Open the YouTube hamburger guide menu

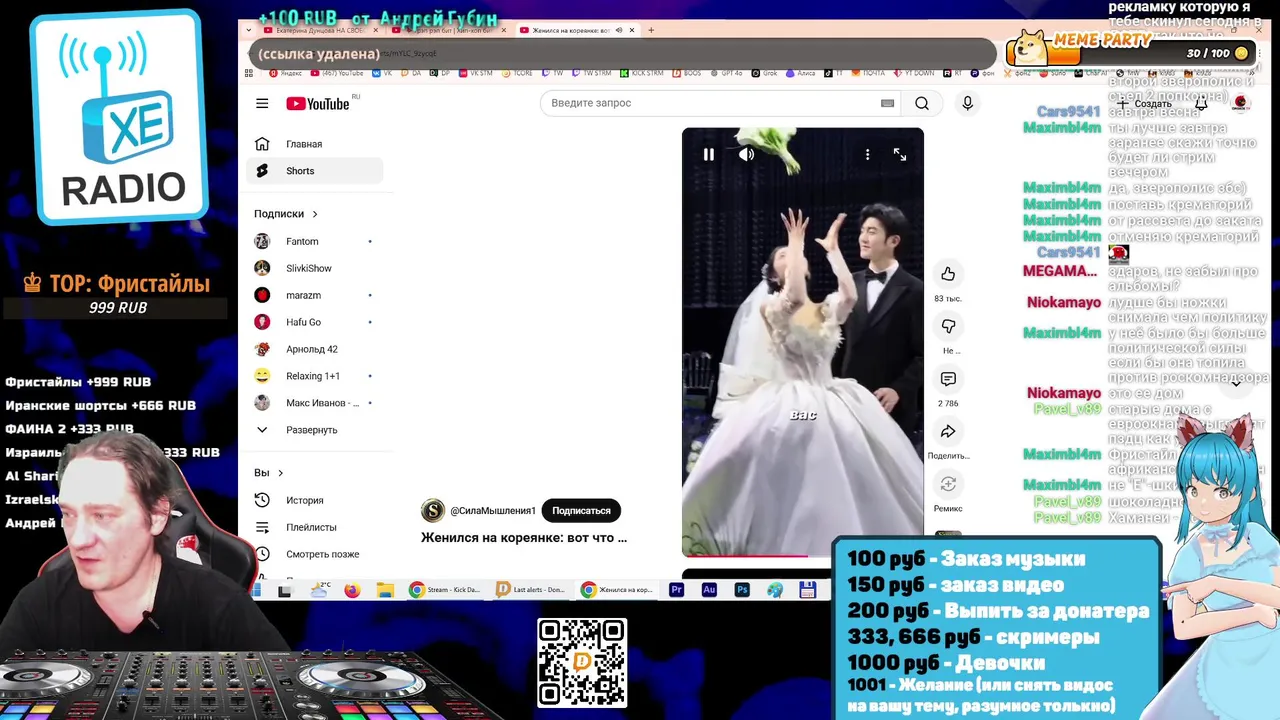pos(262,103)
